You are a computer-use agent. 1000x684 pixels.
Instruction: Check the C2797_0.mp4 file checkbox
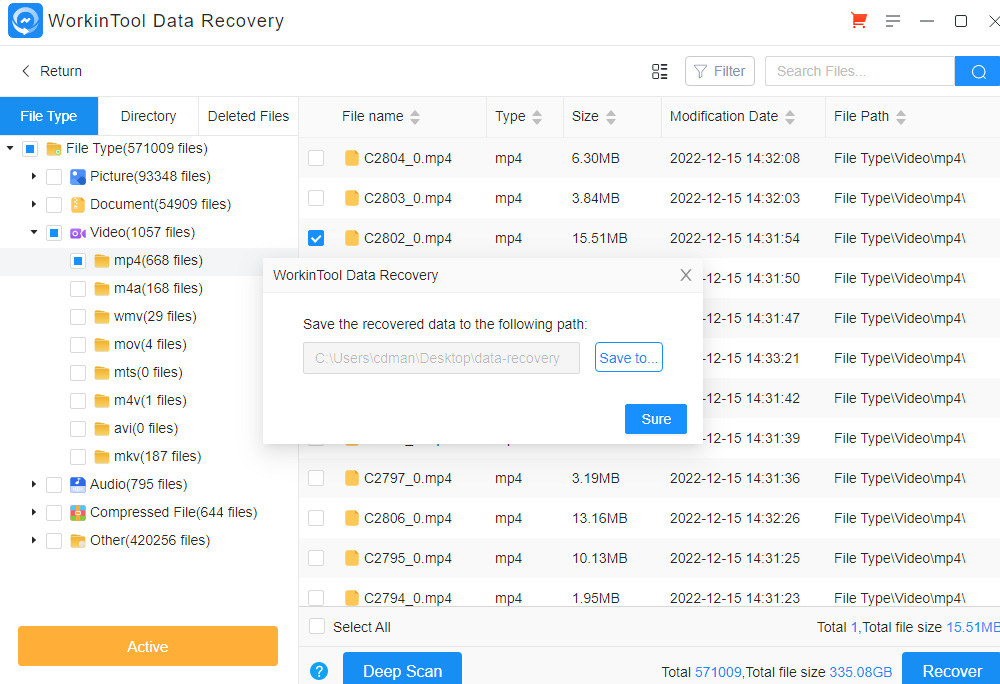(316, 478)
